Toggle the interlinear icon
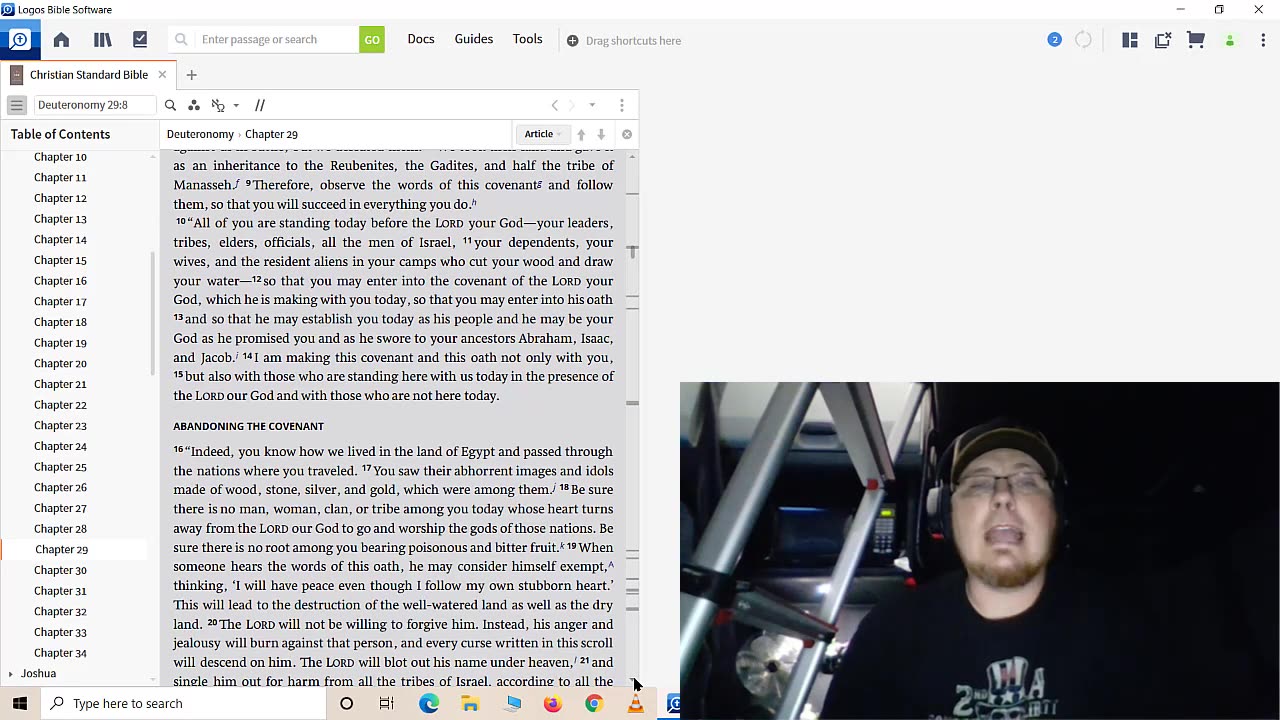The width and height of the screenshot is (1280, 720). click(x=218, y=105)
